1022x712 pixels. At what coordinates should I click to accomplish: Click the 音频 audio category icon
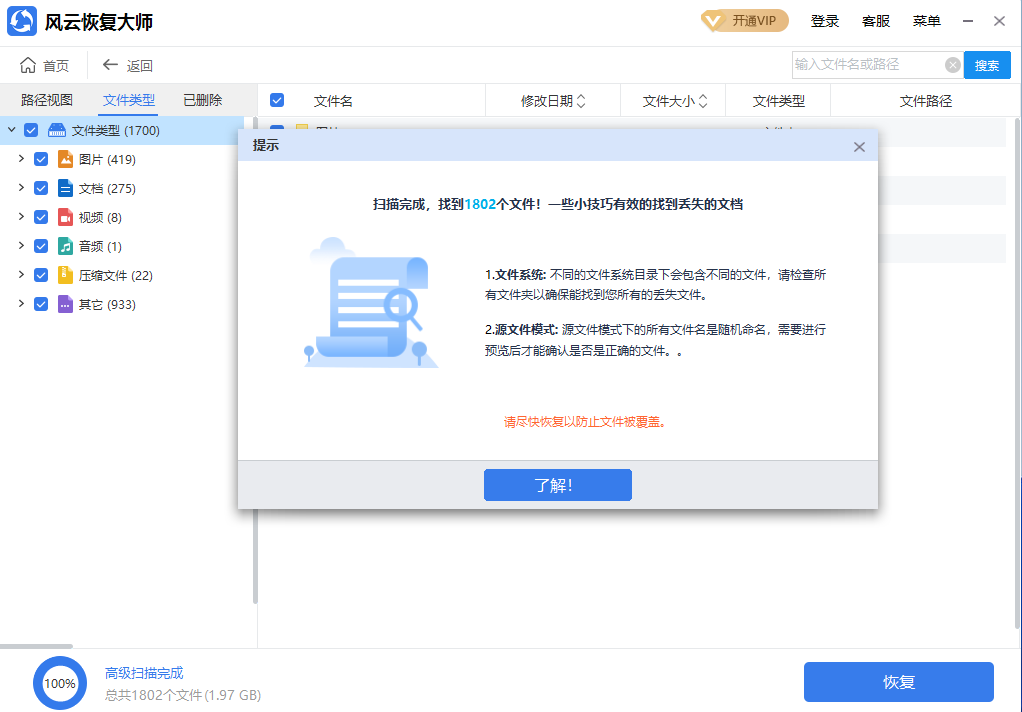pyautogui.click(x=65, y=246)
